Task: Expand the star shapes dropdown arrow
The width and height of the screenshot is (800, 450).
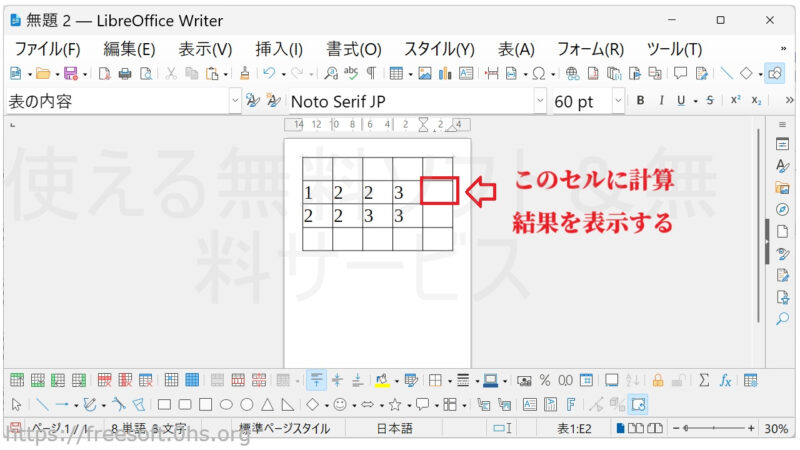Action: [x=409, y=406]
